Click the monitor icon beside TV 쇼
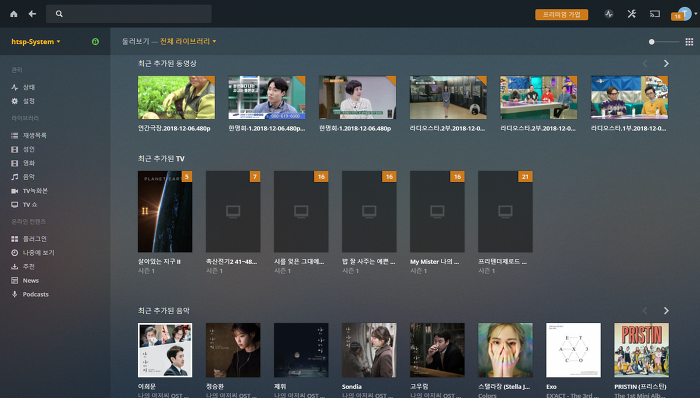 coord(15,204)
